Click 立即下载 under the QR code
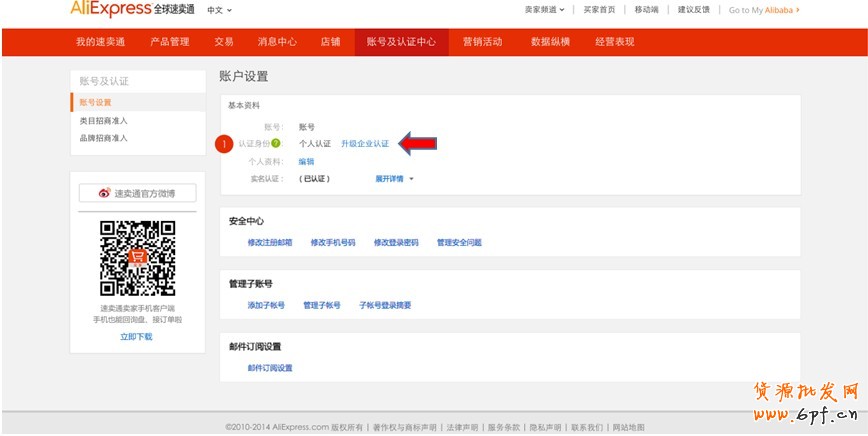Image resolution: width=868 pixels, height=436 pixels. click(136, 337)
